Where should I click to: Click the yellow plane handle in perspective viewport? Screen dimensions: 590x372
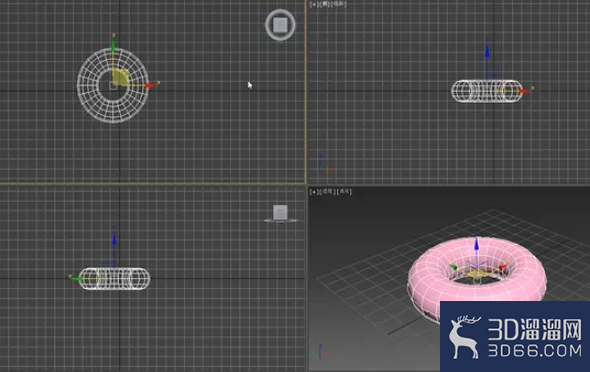click(477, 273)
